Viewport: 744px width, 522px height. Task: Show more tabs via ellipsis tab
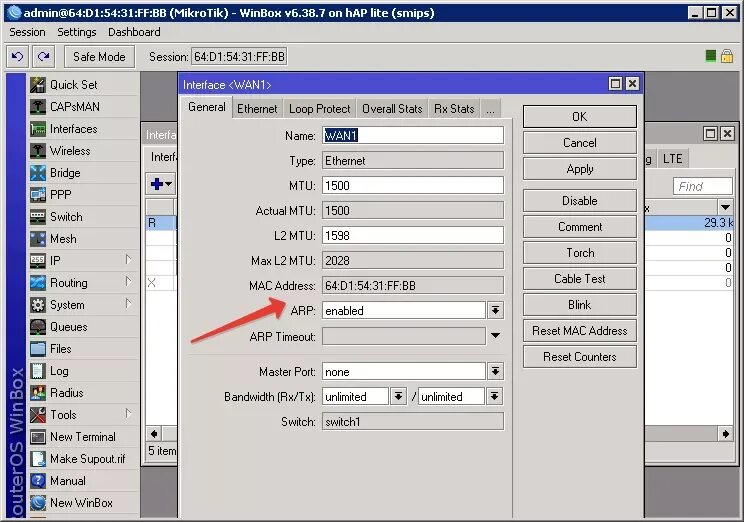pos(490,109)
